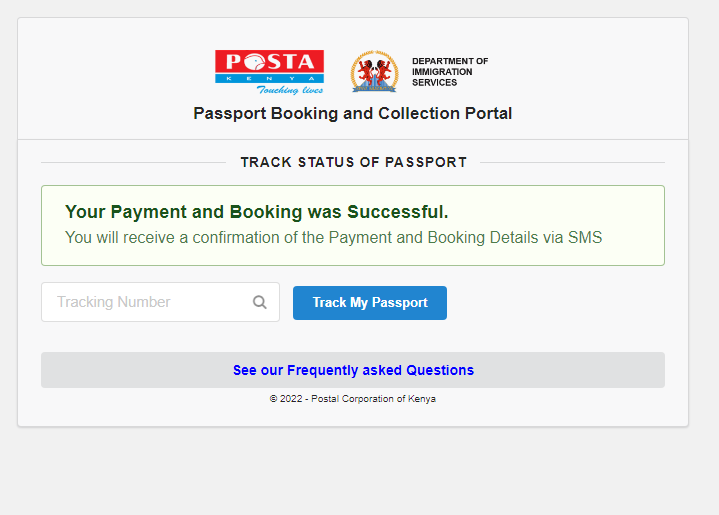Click the blue KENYA strip under Posta
The height and width of the screenshot is (515, 719).
point(269,78)
